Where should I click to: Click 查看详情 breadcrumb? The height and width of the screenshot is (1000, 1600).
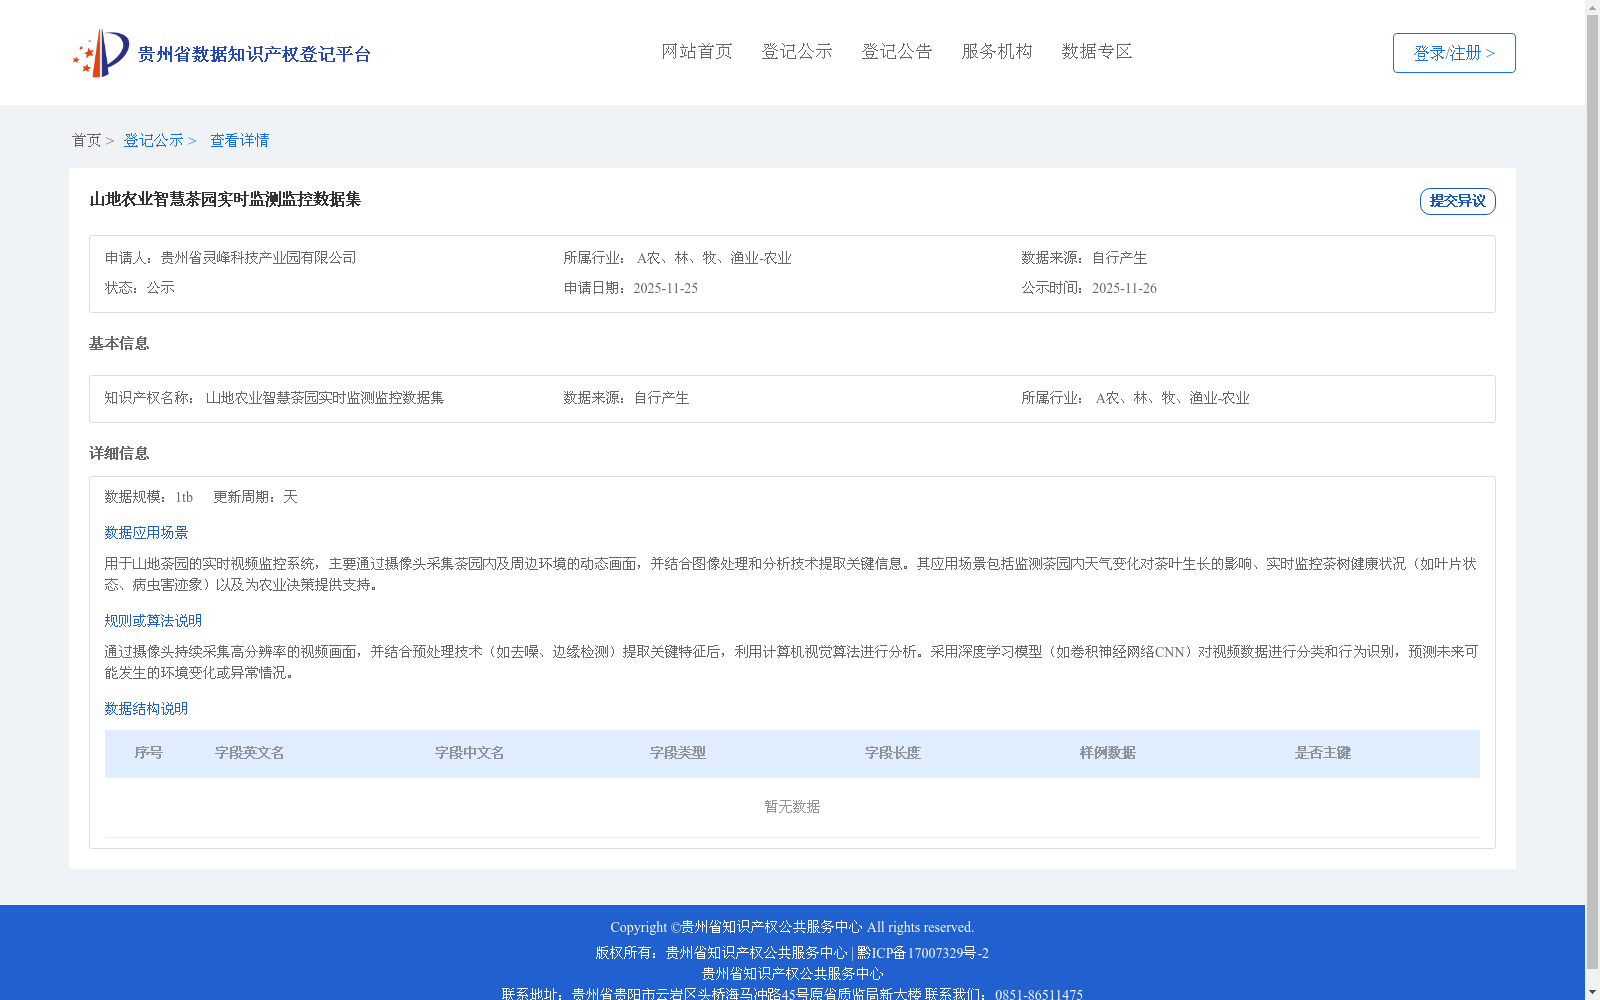[x=239, y=140]
